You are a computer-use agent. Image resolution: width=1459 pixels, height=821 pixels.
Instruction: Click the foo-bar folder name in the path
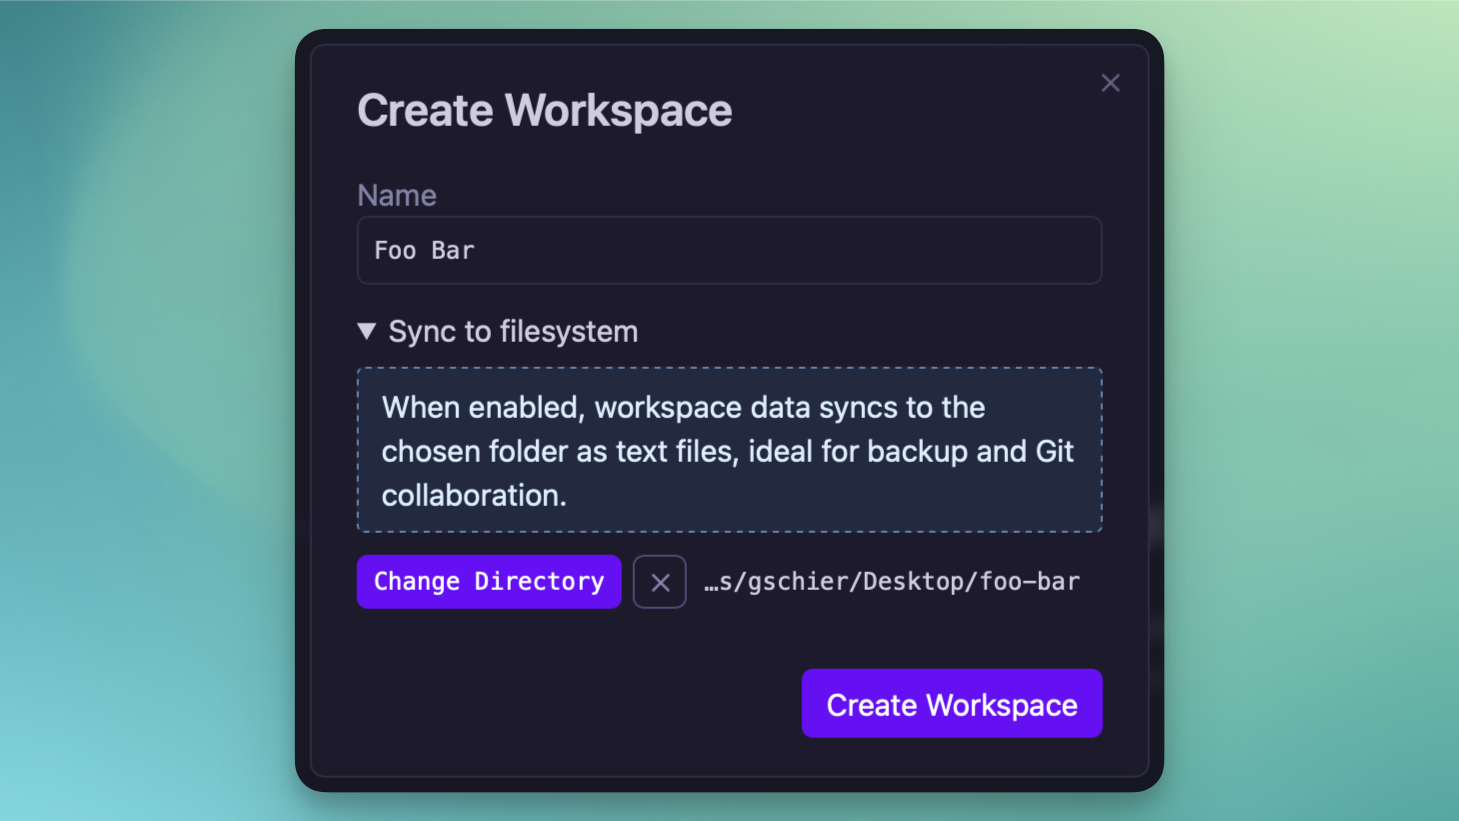[1029, 582]
